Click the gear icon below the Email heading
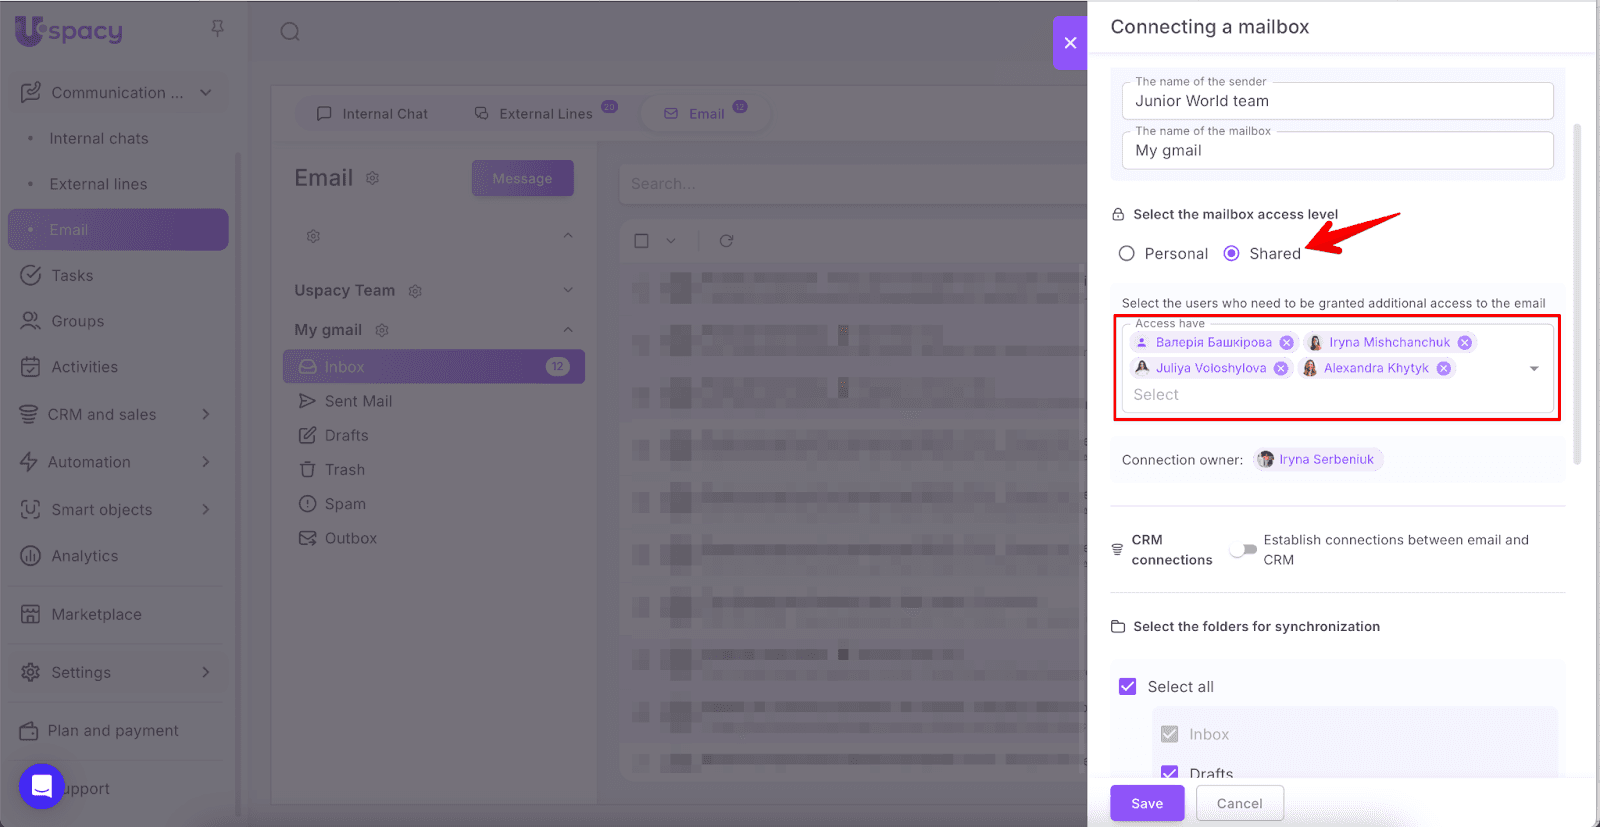The height and width of the screenshot is (827, 1600). point(313,236)
